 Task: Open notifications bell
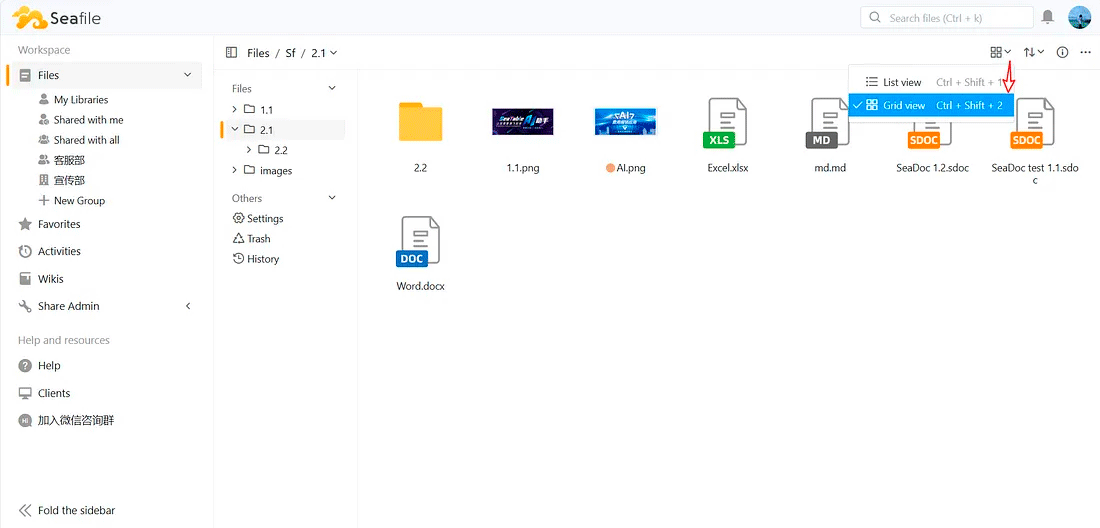click(x=1047, y=17)
